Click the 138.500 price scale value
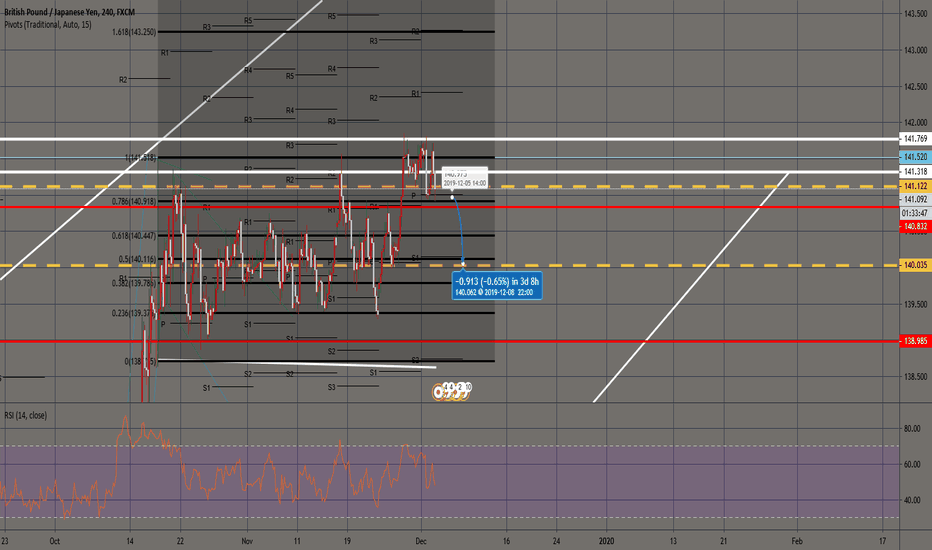Image resolution: width=932 pixels, height=550 pixels. pos(915,376)
